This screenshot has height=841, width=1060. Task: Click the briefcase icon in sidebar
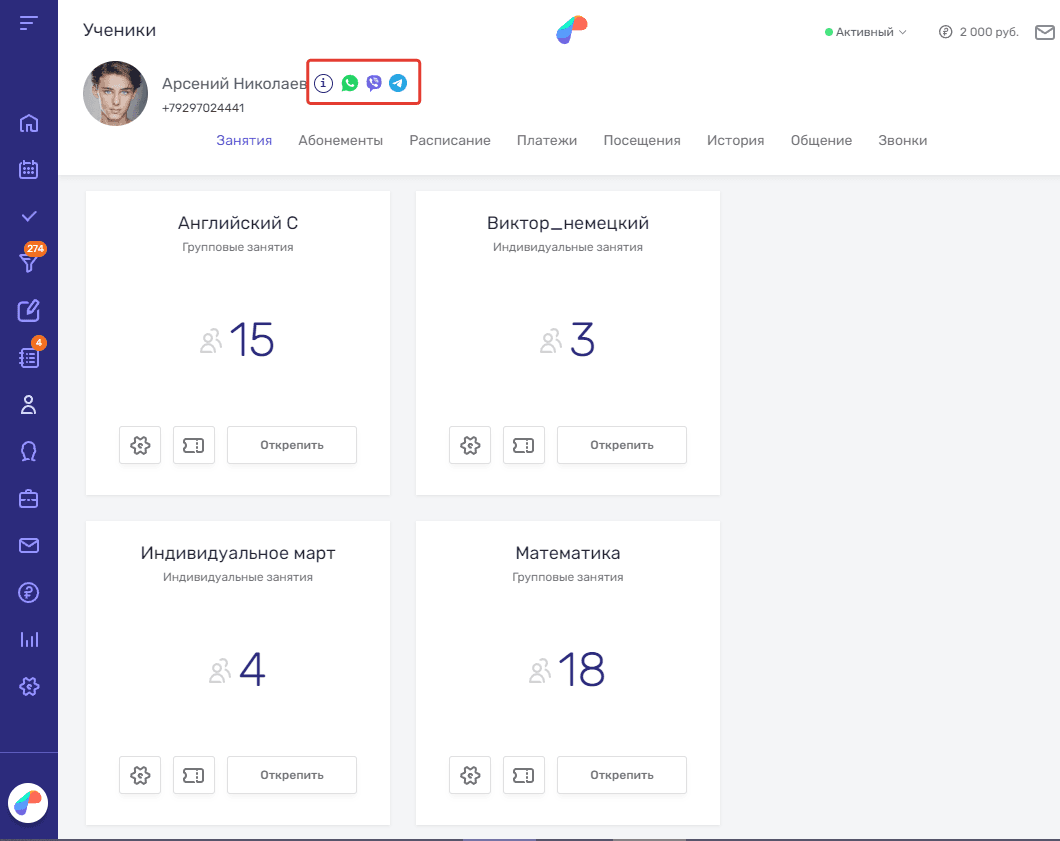tap(29, 498)
